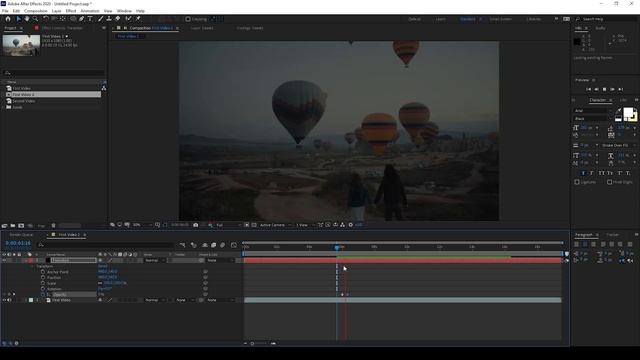Screen dimensions: 640x360
Task: Select the Eraser tool
Action: [118, 19]
